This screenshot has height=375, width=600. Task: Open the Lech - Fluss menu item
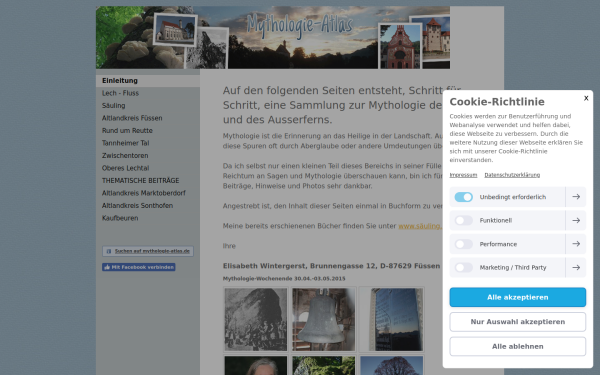click(120, 93)
